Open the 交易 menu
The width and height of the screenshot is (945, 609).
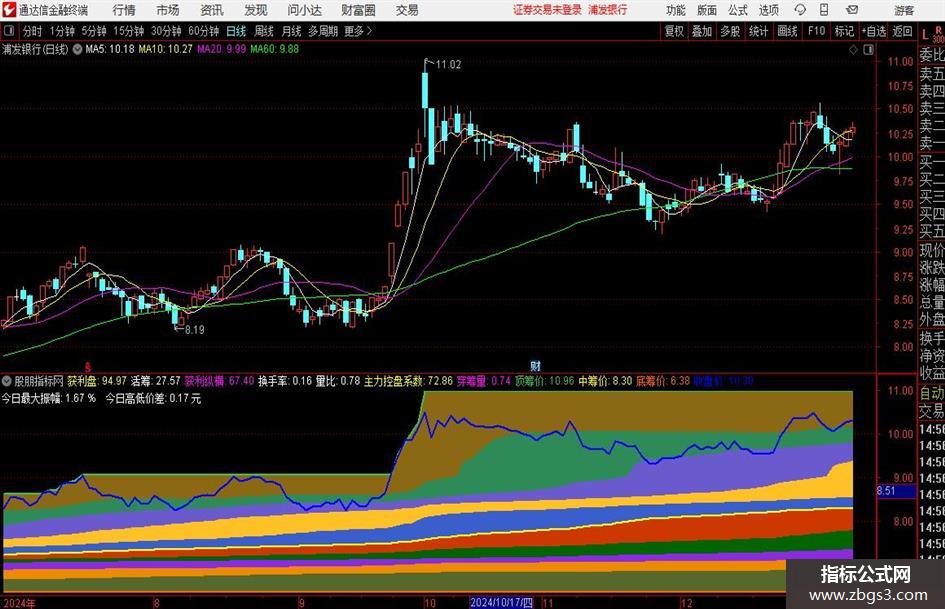407,10
